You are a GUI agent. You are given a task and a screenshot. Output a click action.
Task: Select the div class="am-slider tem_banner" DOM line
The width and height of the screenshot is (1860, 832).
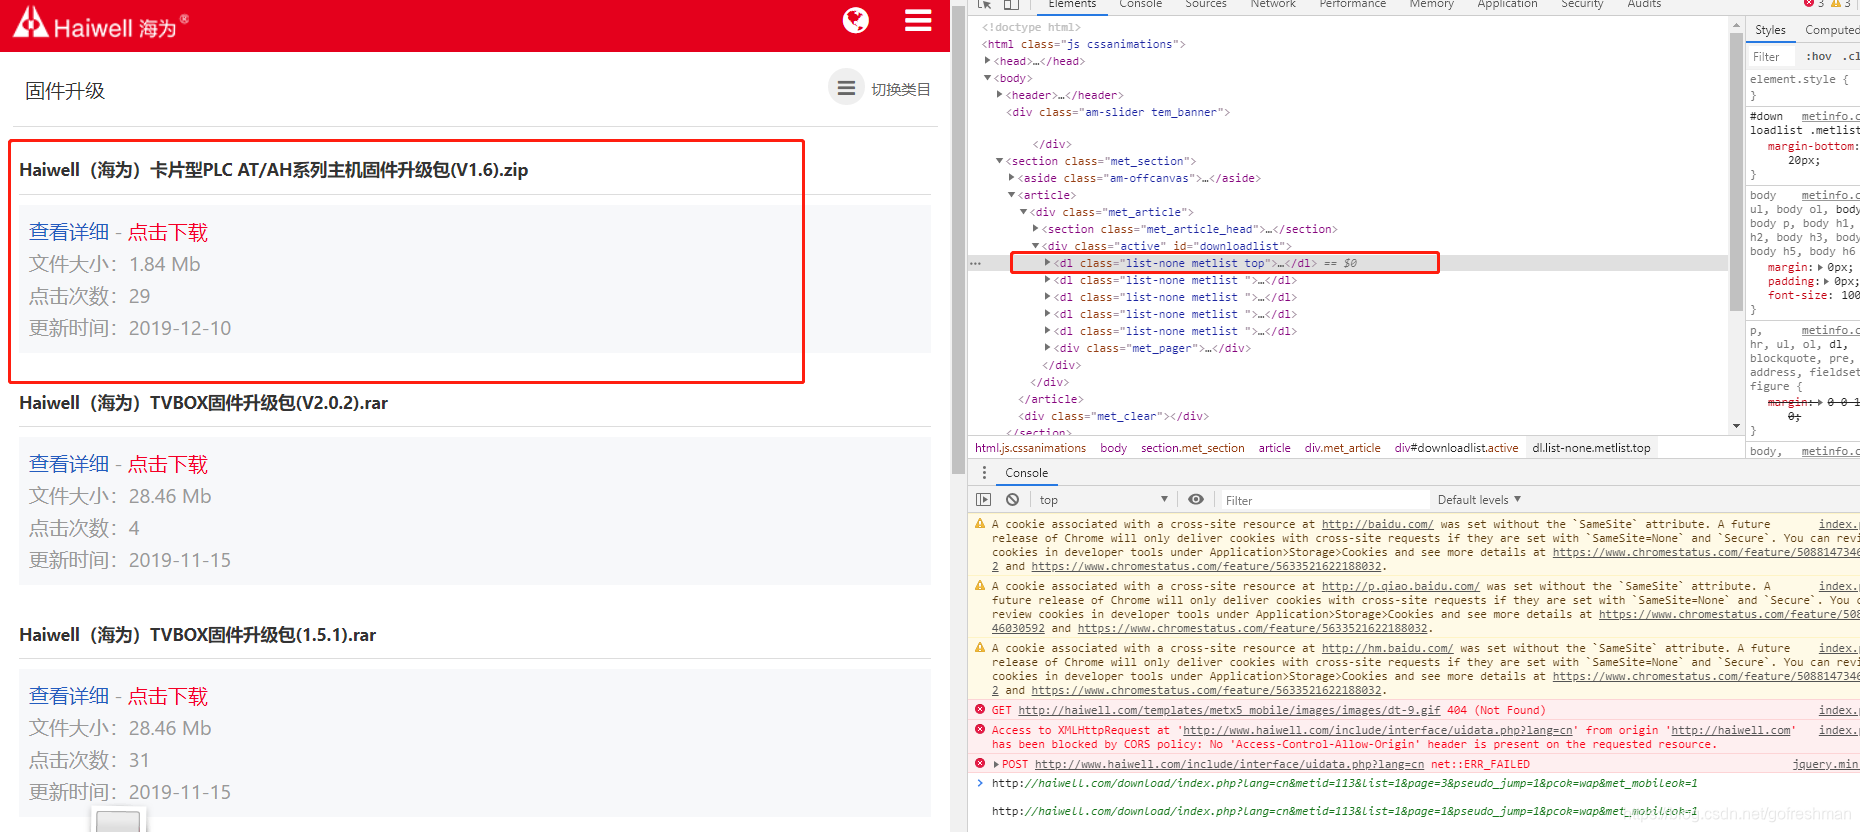click(x=1119, y=112)
